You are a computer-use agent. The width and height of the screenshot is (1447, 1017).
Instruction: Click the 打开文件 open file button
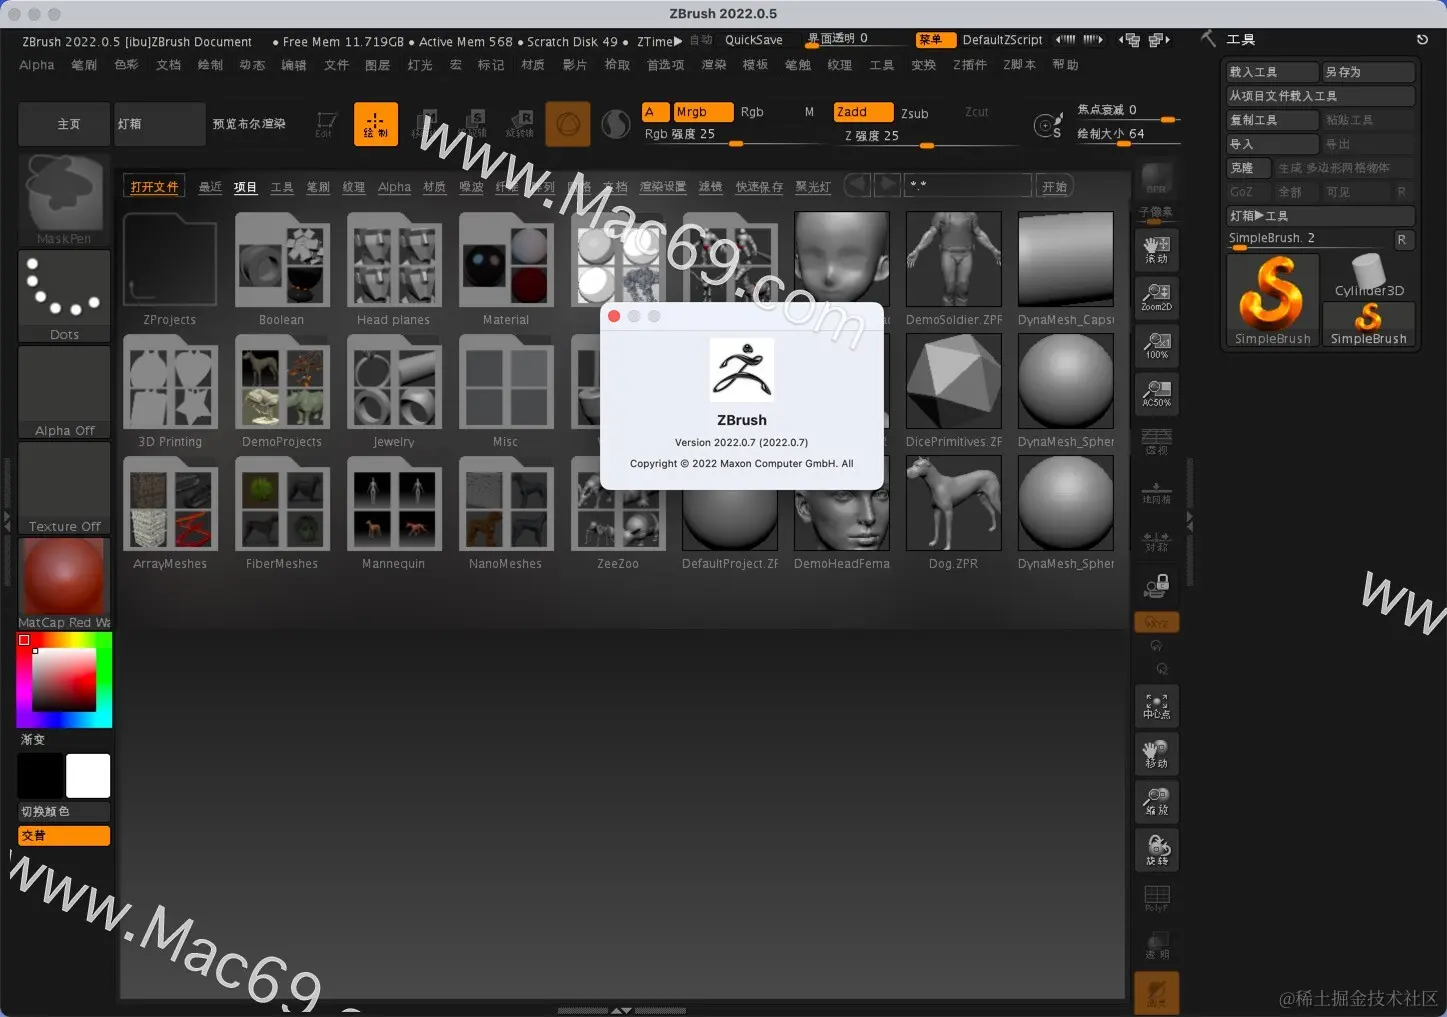click(x=154, y=187)
